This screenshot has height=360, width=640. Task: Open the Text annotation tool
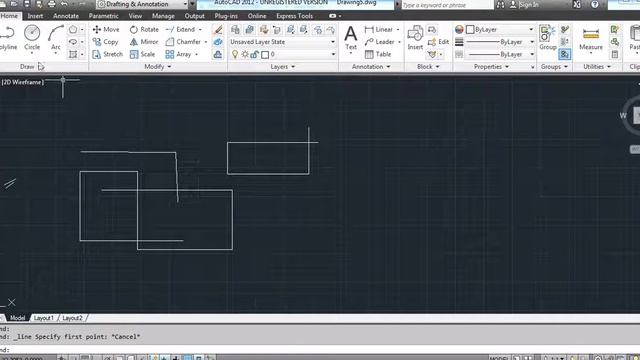pos(351,38)
